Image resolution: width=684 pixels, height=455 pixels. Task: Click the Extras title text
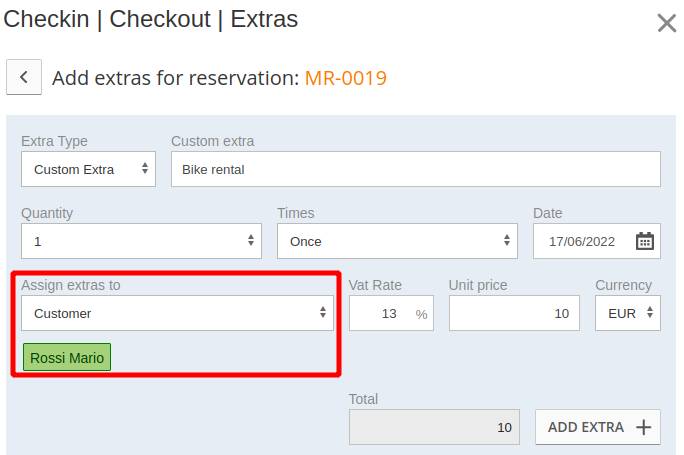(x=264, y=19)
